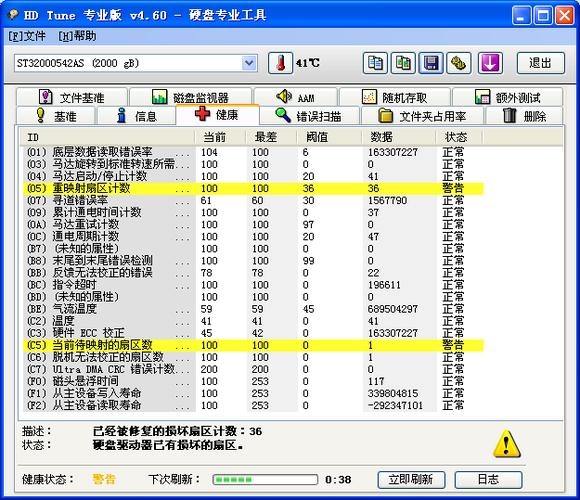The image size is (580, 500).
Task: Click the purple down-arrow icon
Action: pyautogui.click(x=490, y=63)
